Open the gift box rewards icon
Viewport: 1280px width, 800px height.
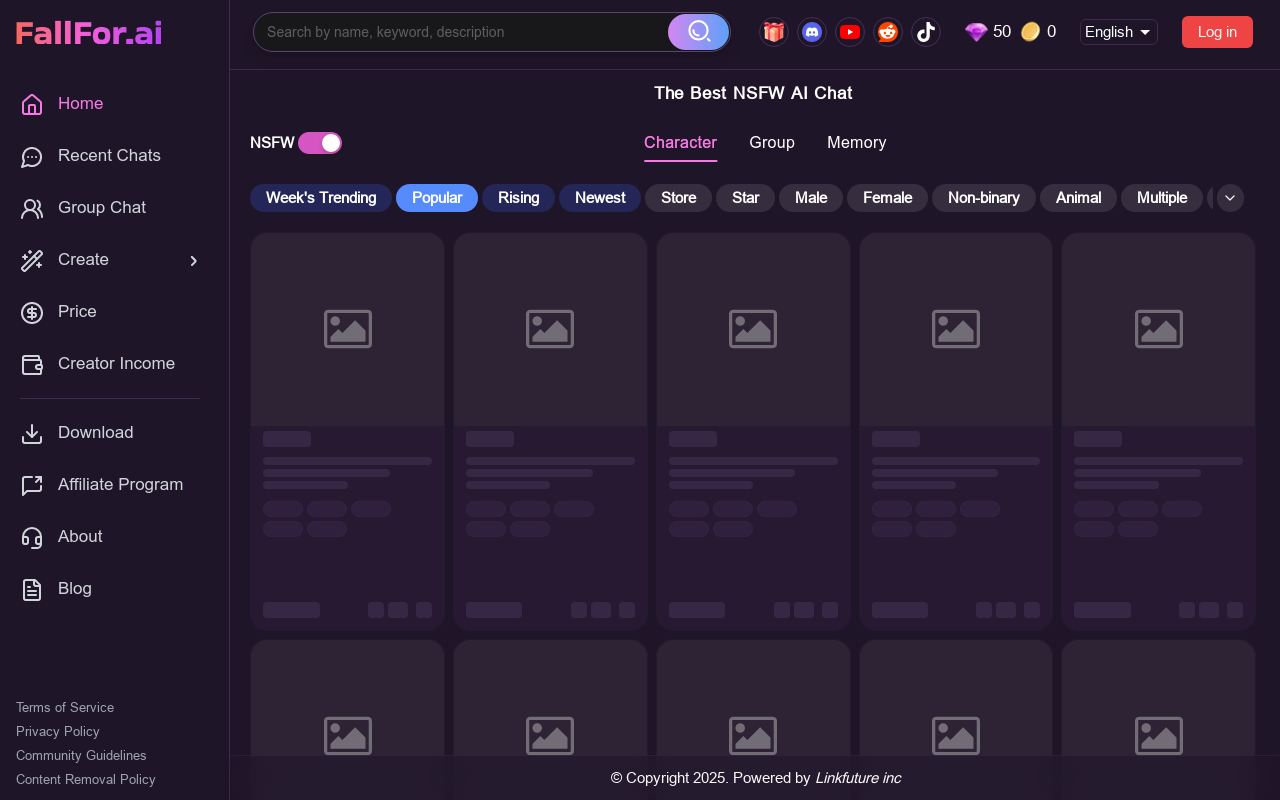[x=773, y=32]
